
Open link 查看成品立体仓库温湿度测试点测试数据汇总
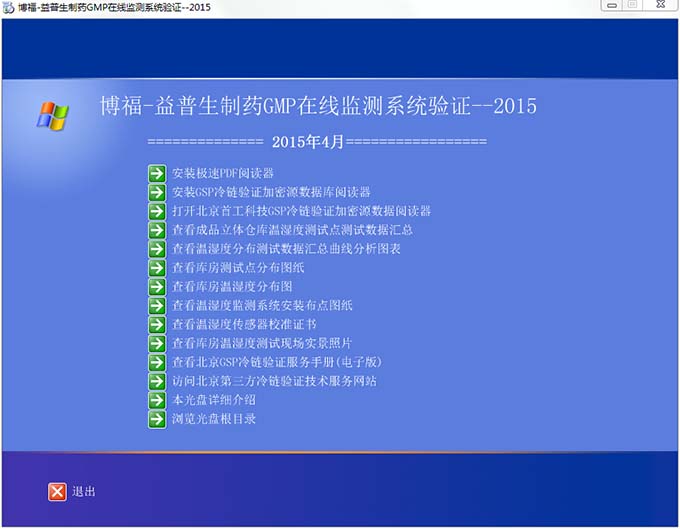[x=292, y=230]
